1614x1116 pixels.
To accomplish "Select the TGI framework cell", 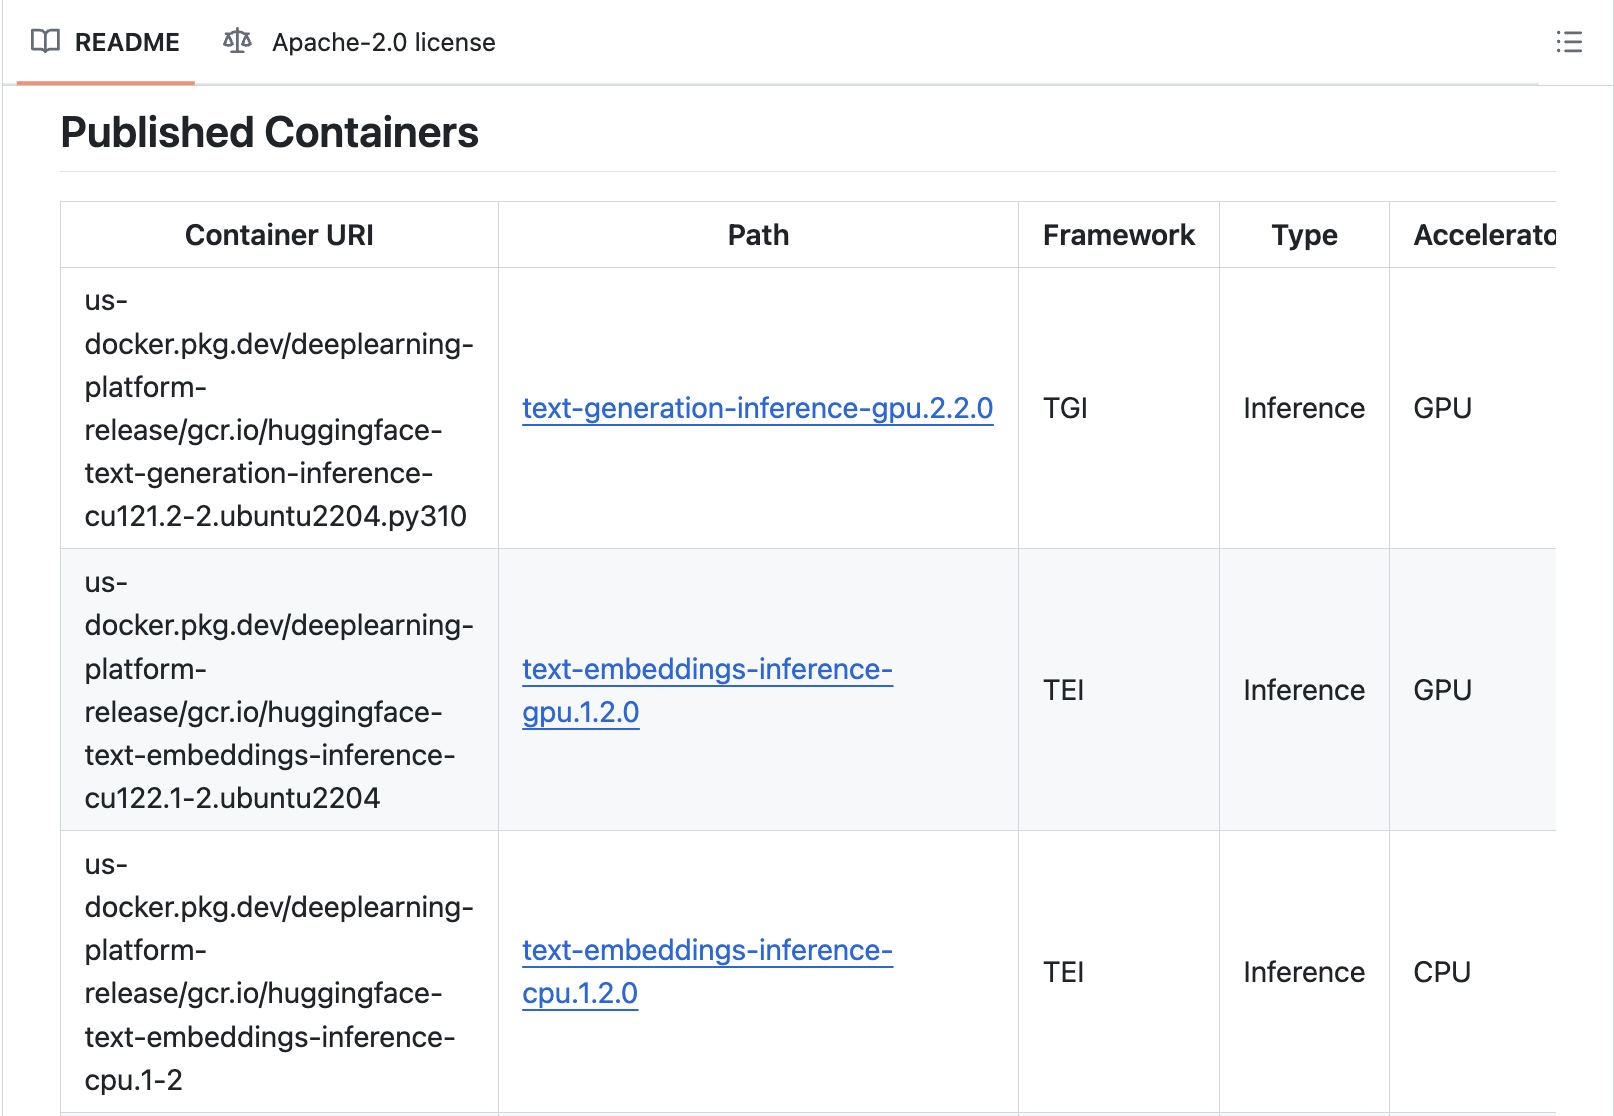I will (x=1118, y=408).
